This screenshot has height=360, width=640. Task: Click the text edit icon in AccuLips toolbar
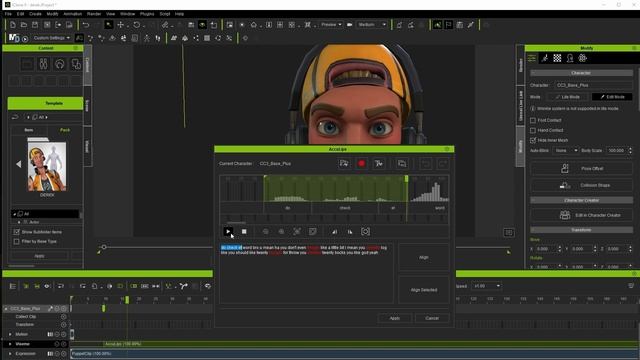(313, 231)
